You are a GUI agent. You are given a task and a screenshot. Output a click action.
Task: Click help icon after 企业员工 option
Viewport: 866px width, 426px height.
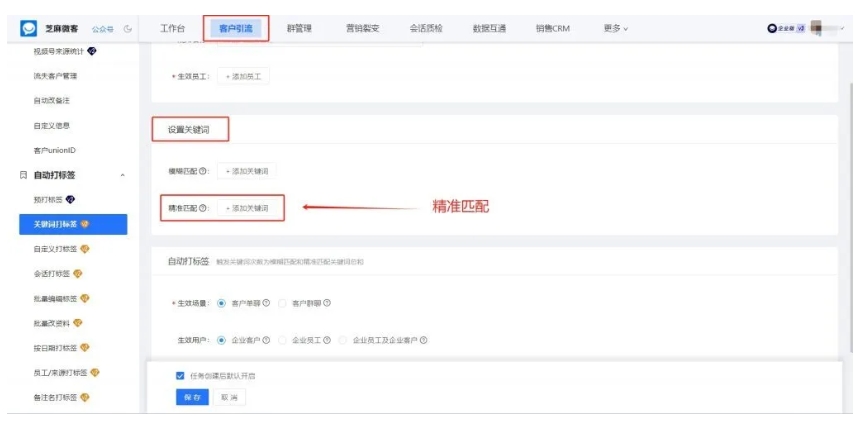[327, 340]
